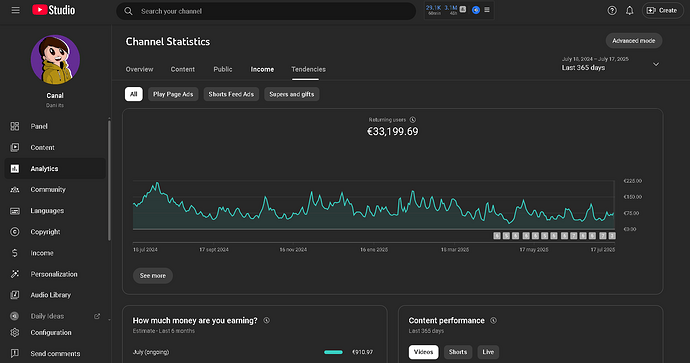
Task: Select the Supers and gifts filter
Action: point(292,94)
